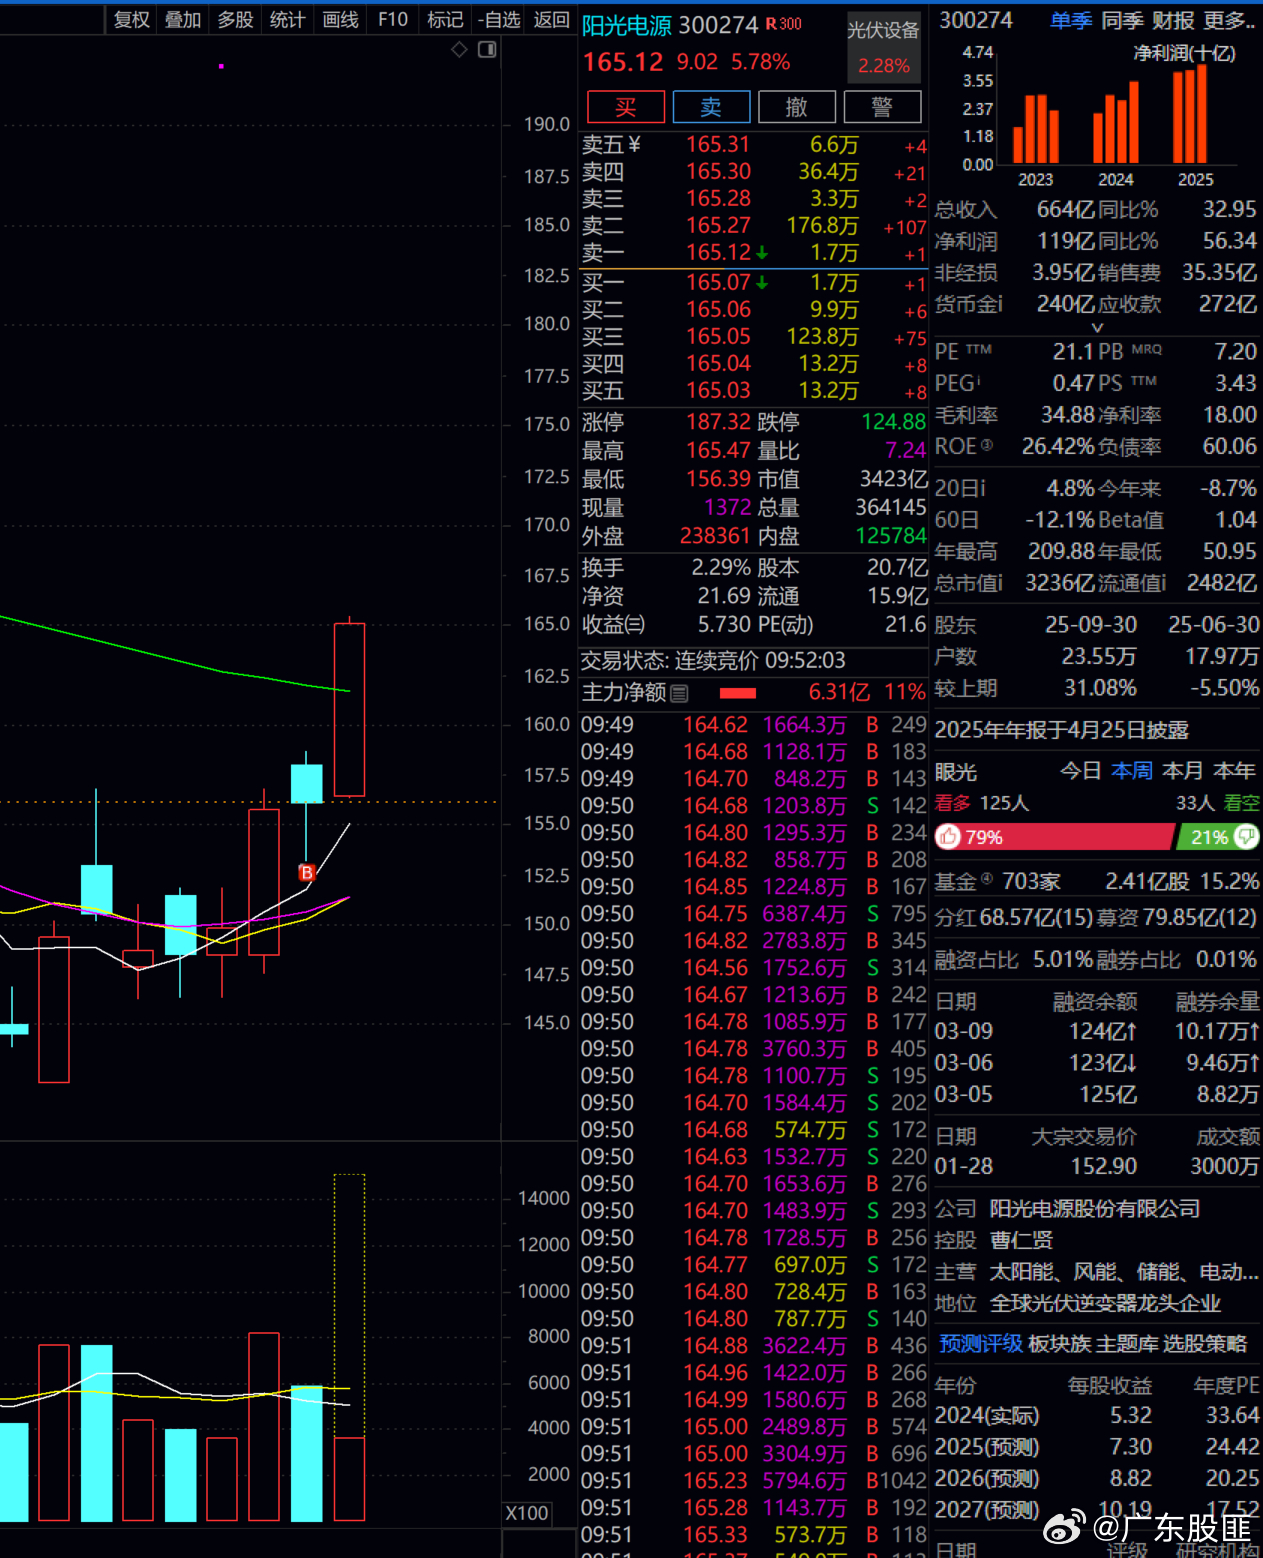Click the 跌停 limit-down price 124.88
The height and width of the screenshot is (1558, 1263).
tap(894, 422)
